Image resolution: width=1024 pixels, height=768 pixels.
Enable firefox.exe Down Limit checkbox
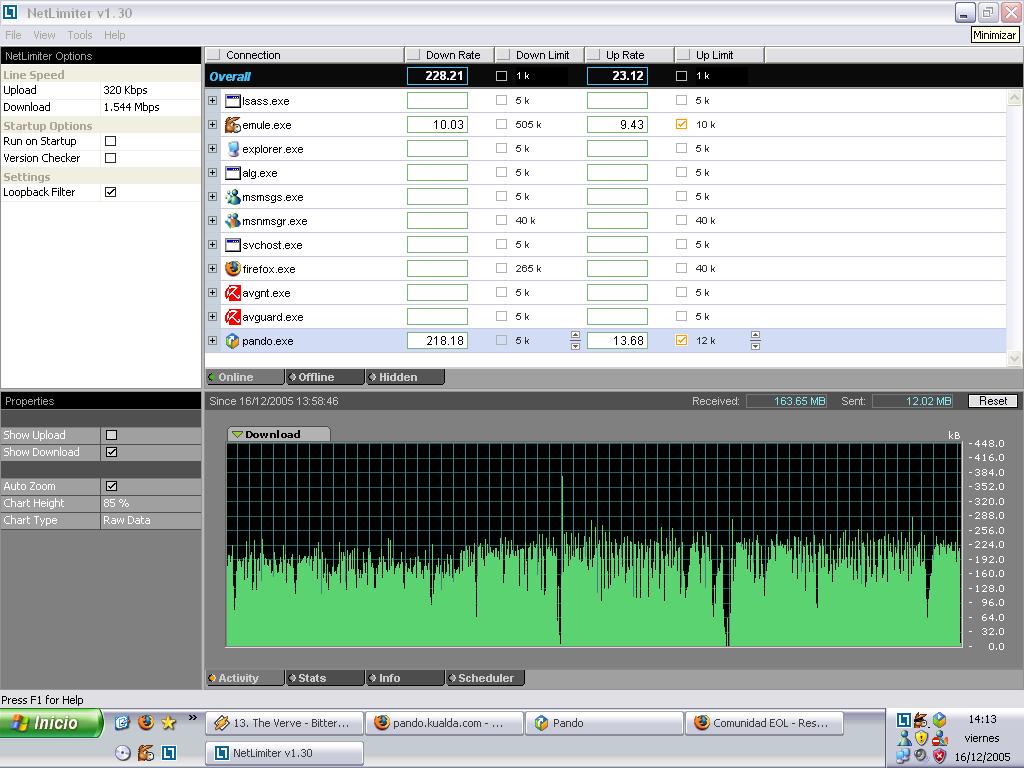coord(502,268)
